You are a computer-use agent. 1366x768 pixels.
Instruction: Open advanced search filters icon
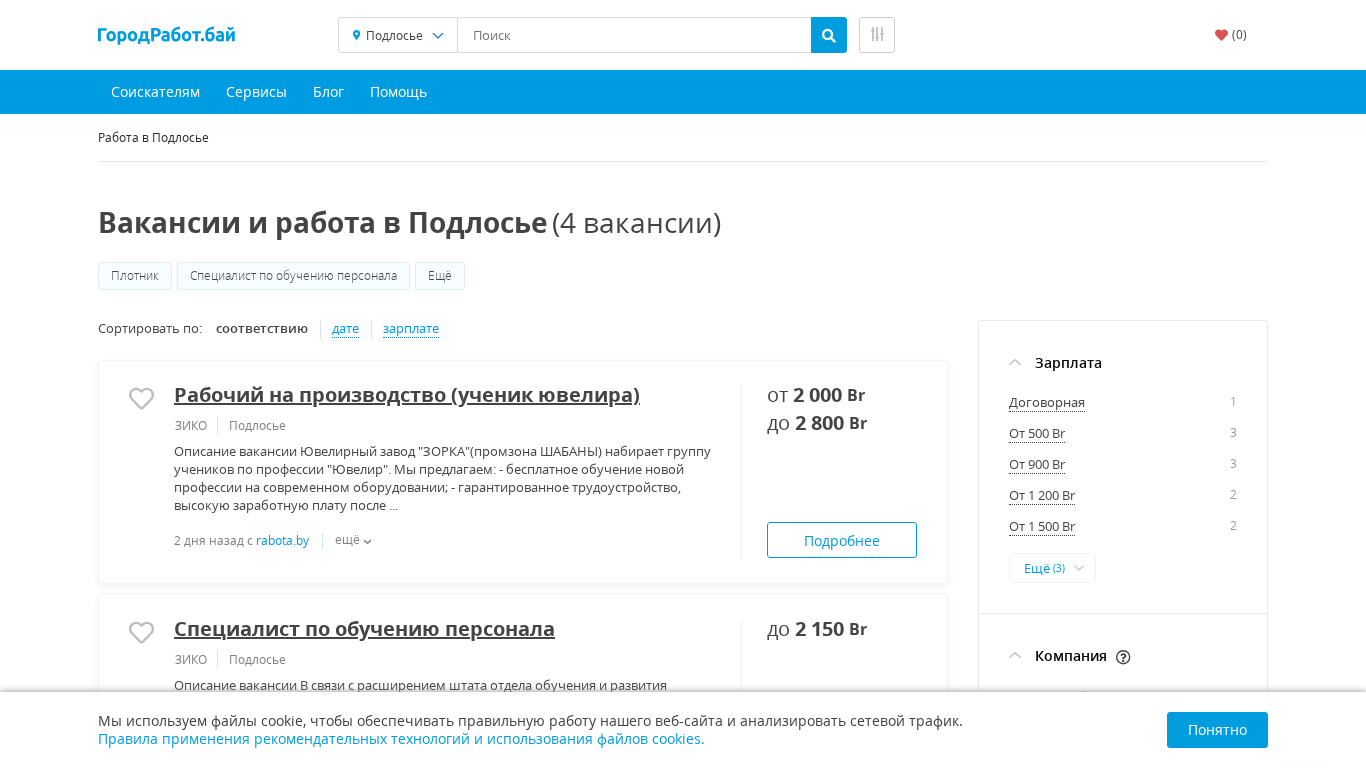point(876,35)
